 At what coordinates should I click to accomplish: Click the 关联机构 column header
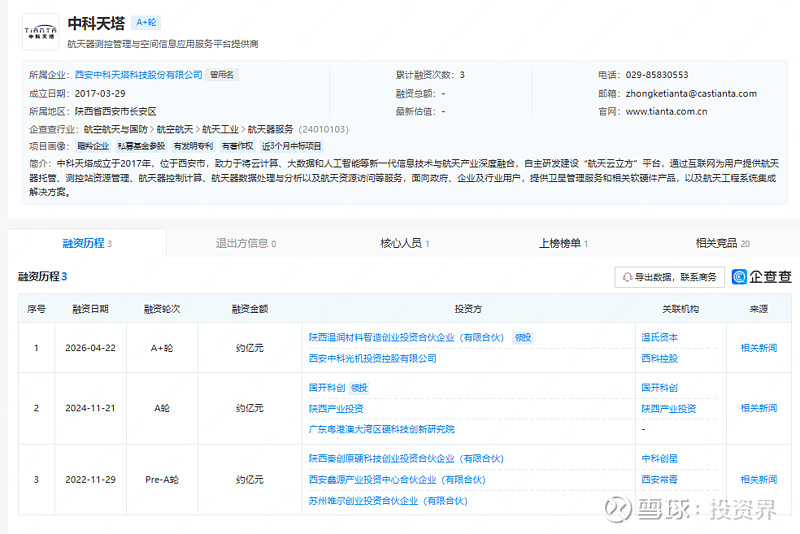pos(680,309)
